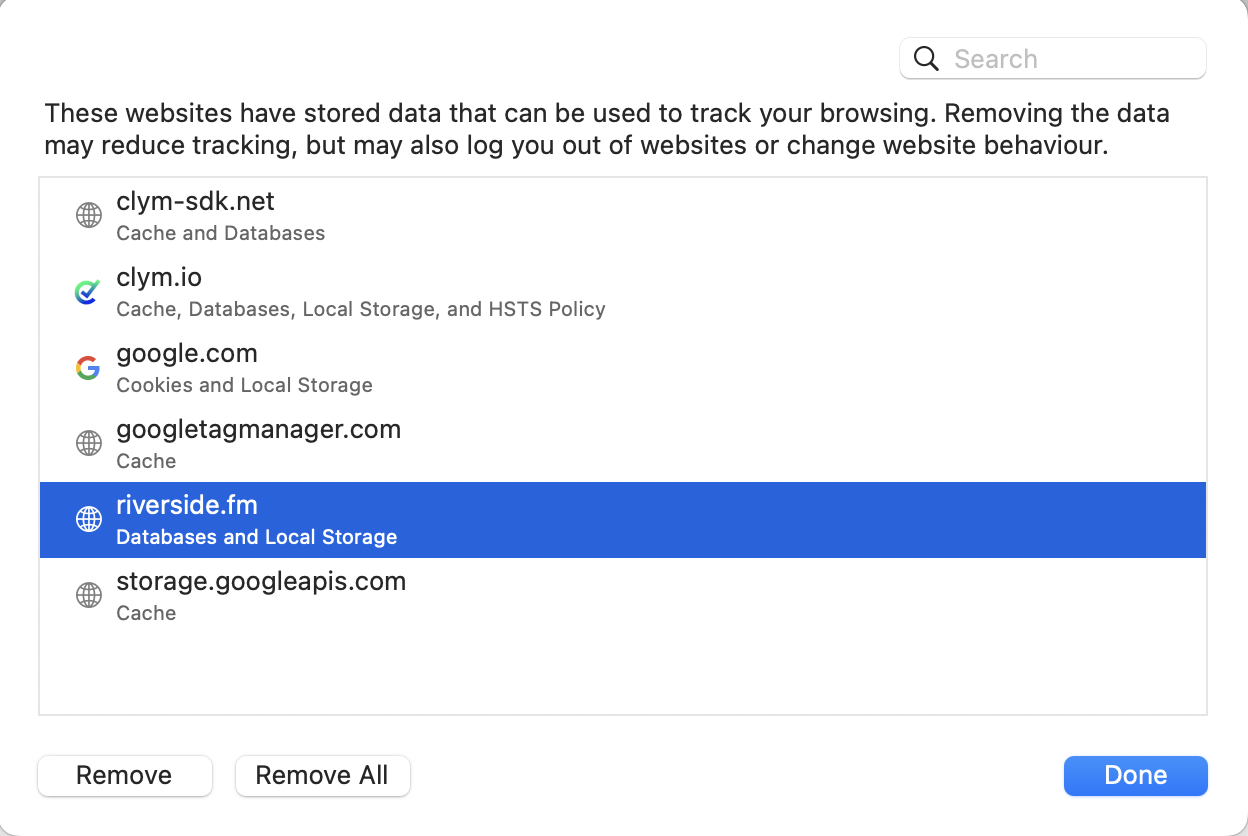Click the "Cookies and Local Storage" subtitle text

(x=244, y=385)
